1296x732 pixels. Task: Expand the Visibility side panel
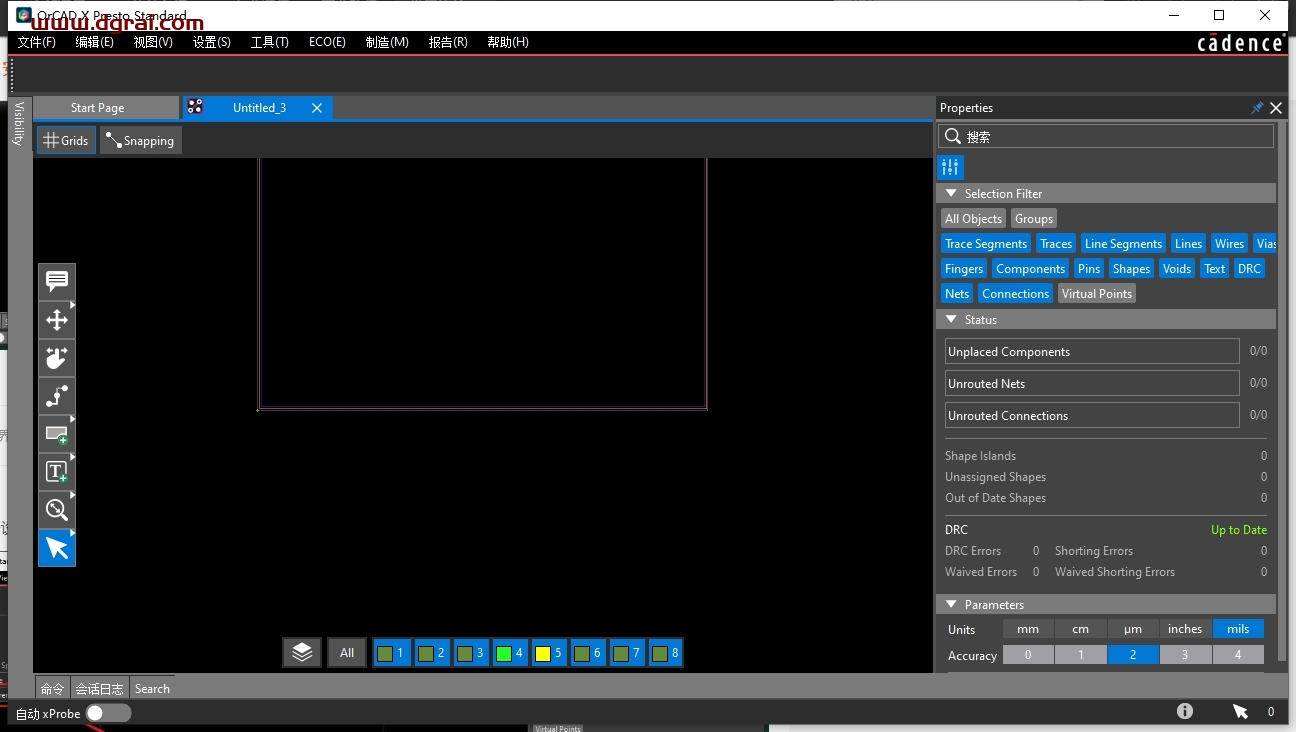click(18, 124)
